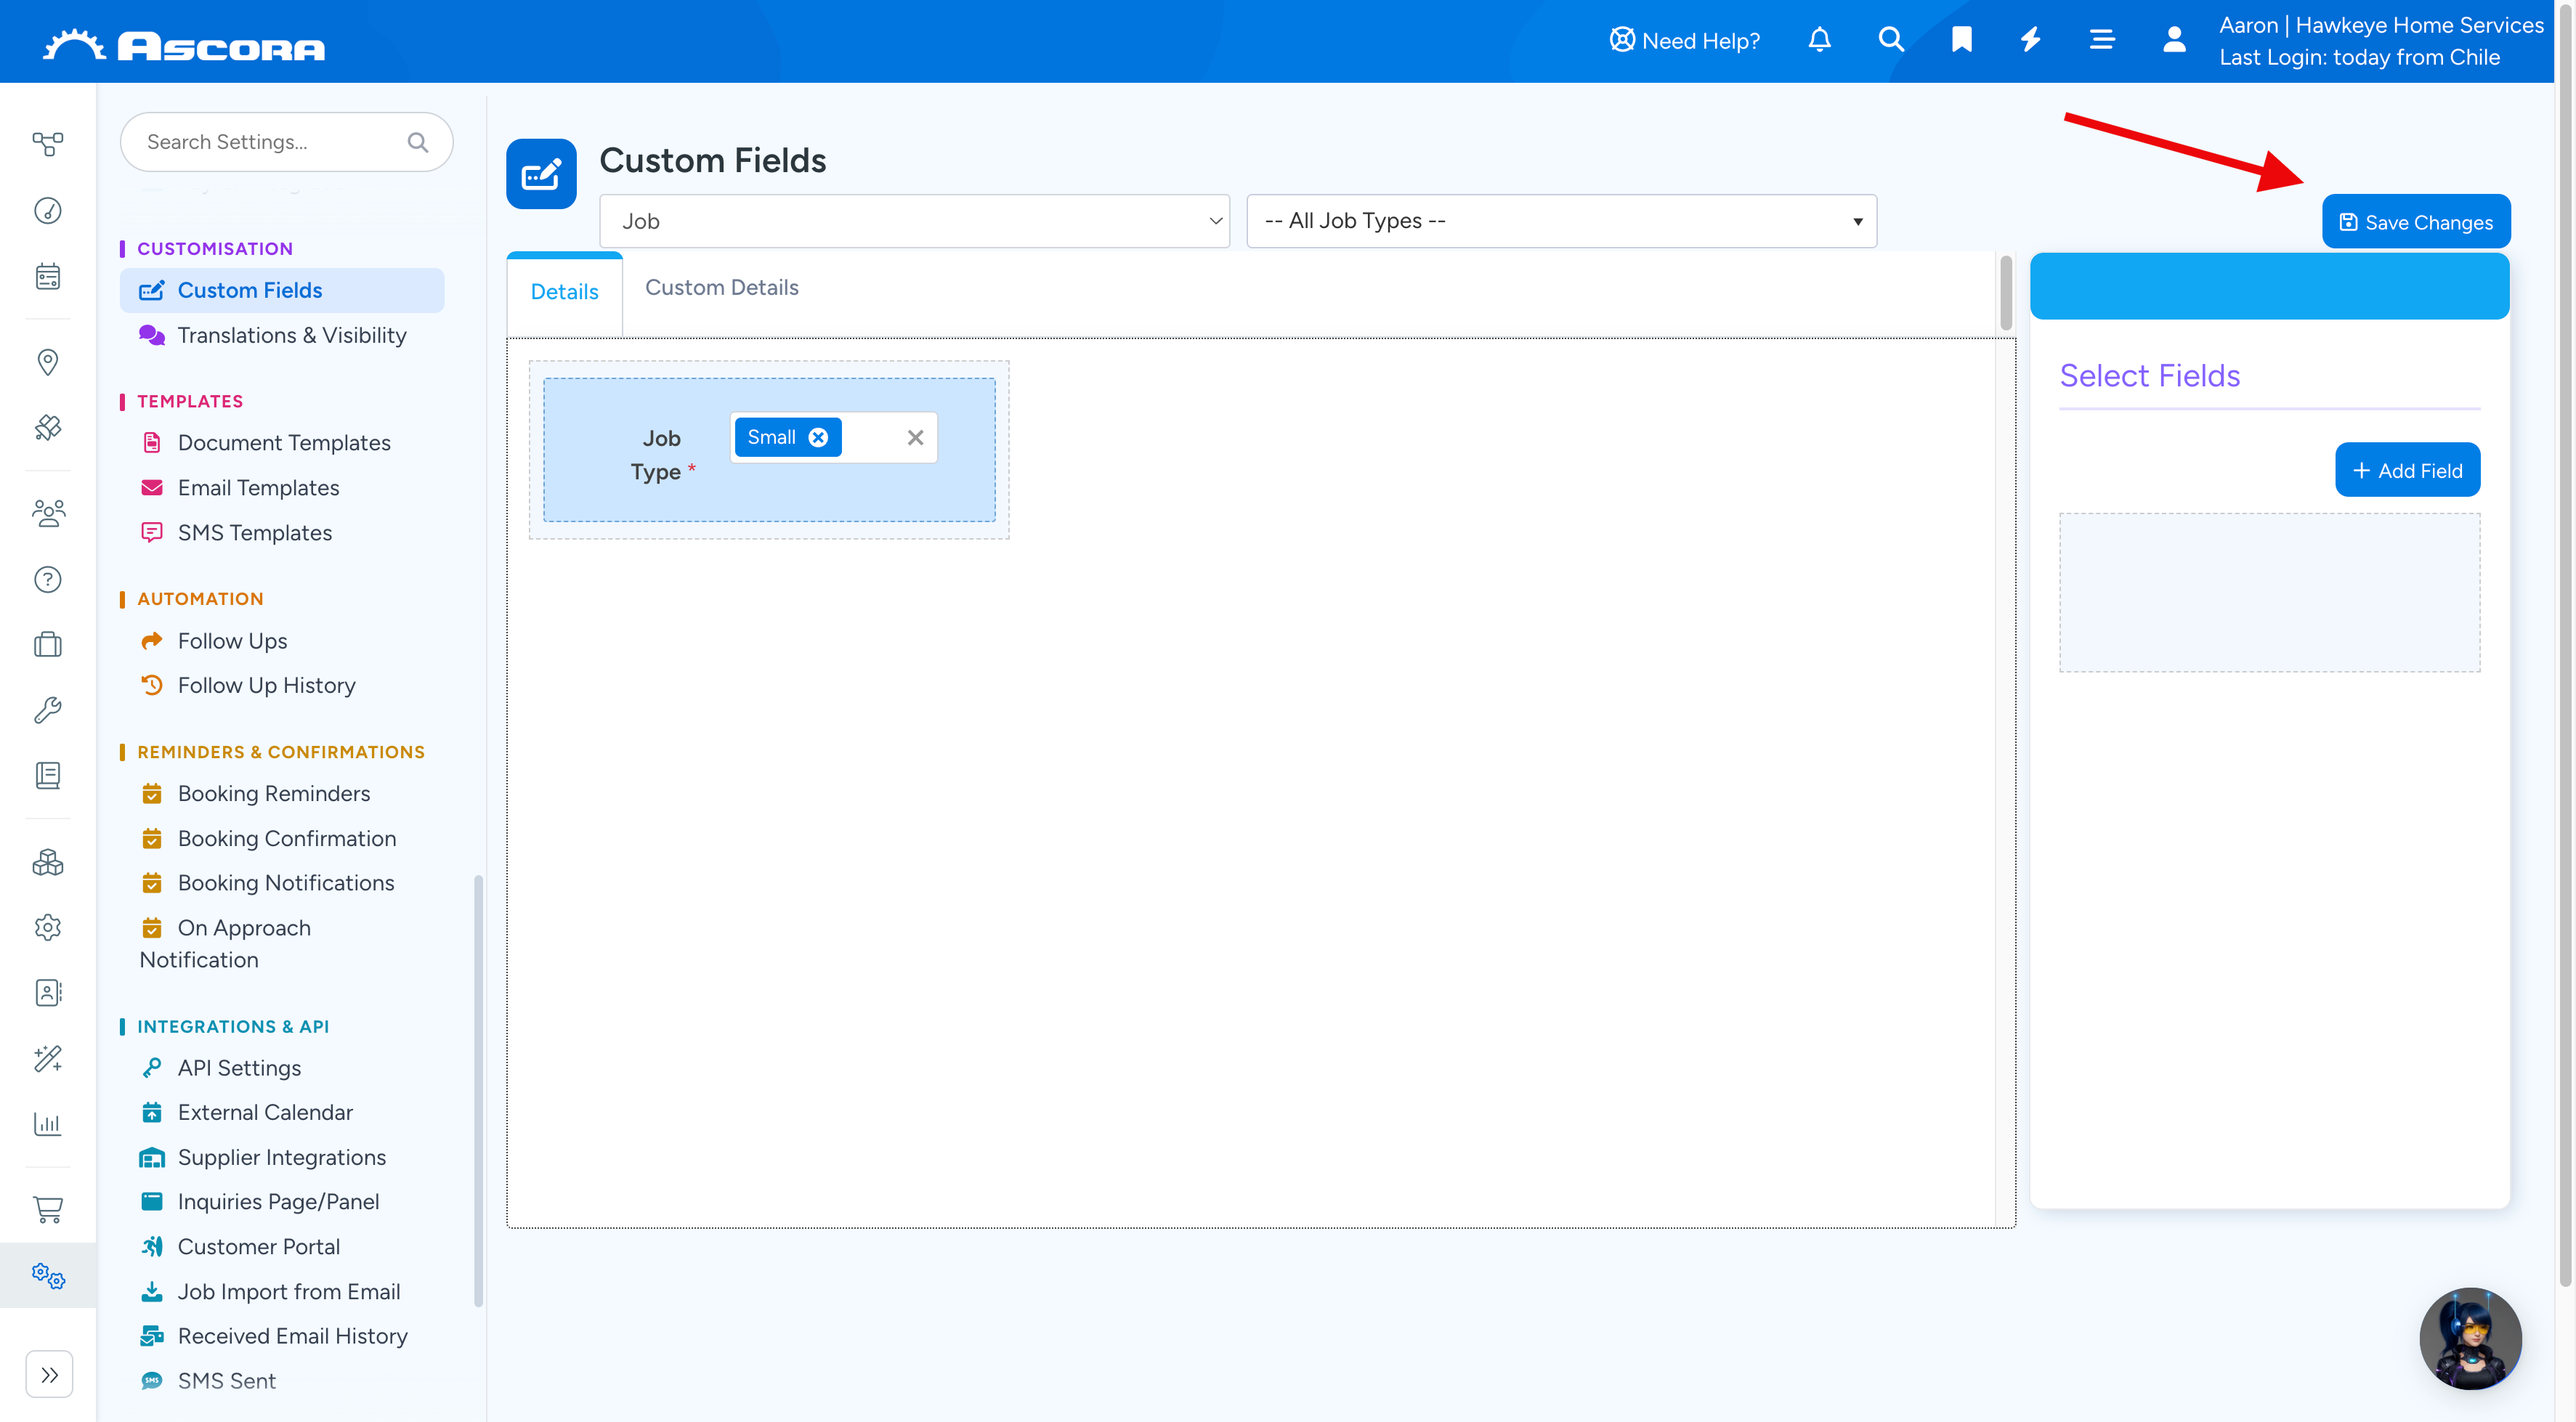This screenshot has height=1422, width=2576.
Task: Click the Custom Fields page header icon
Action: pos(541,174)
